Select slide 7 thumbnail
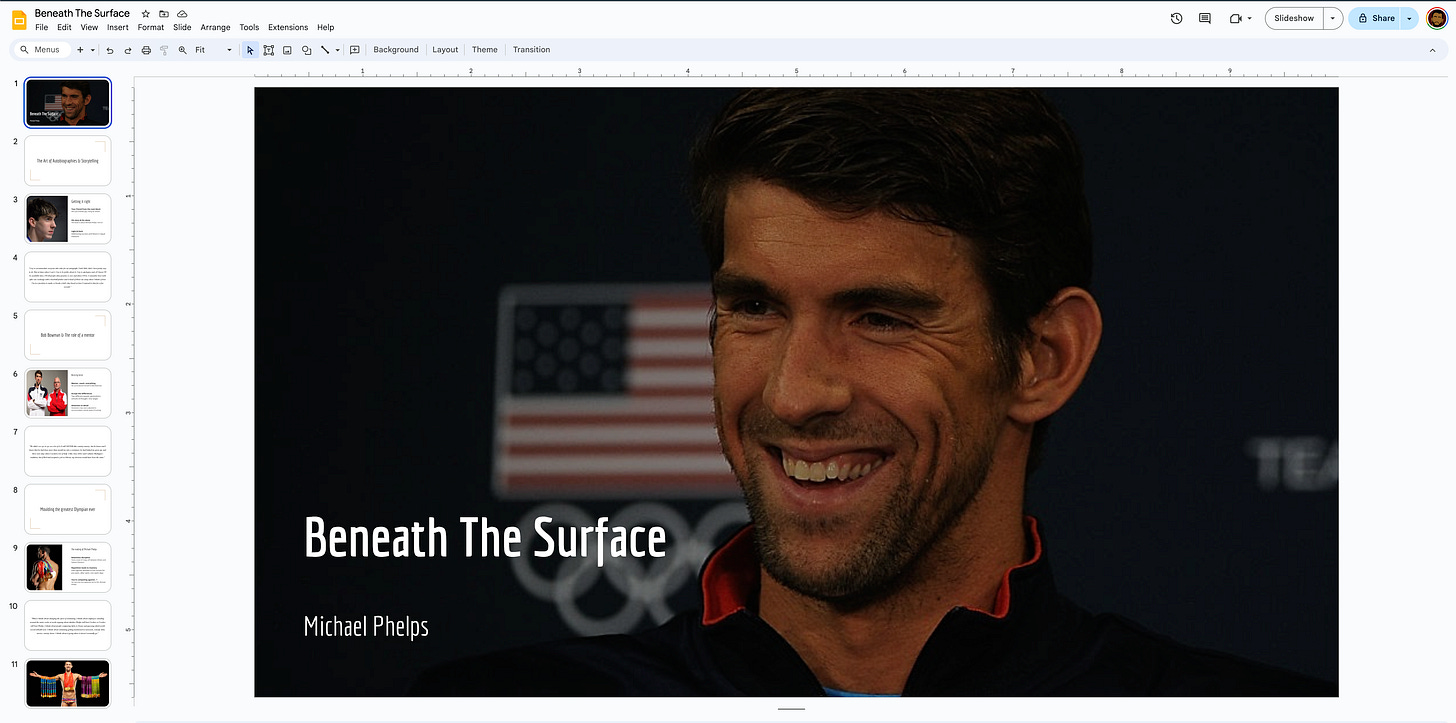 [68, 451]
